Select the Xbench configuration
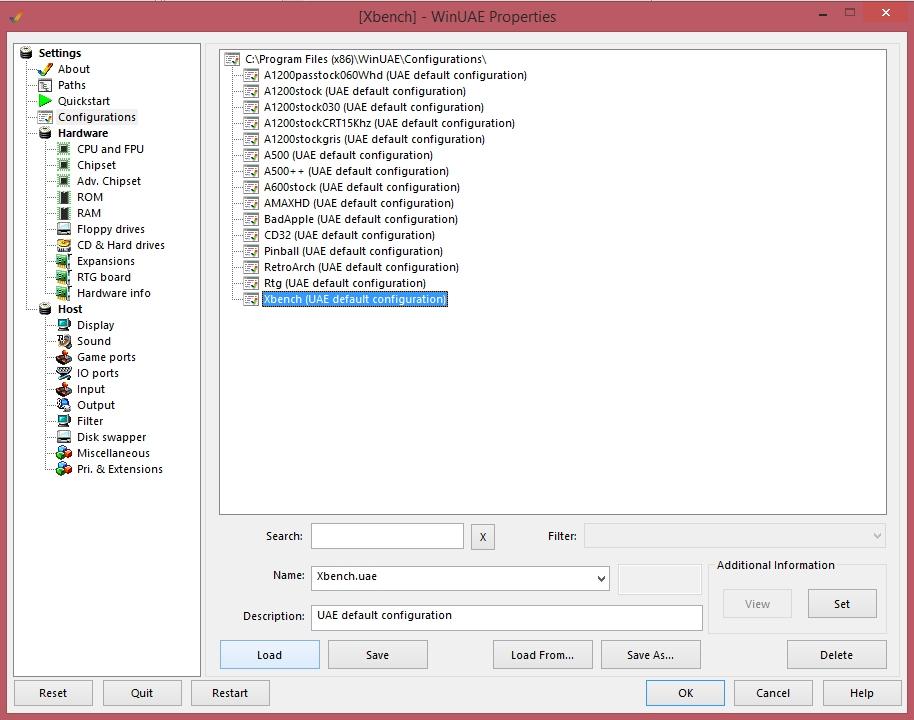 (x=354, y=299)
